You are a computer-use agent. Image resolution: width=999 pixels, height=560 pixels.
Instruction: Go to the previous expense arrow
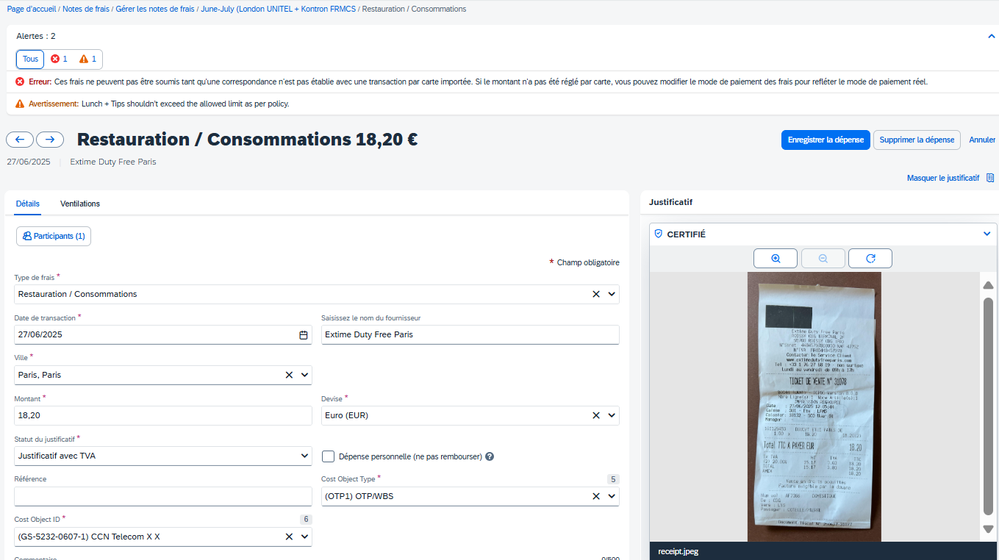(20, 140)
